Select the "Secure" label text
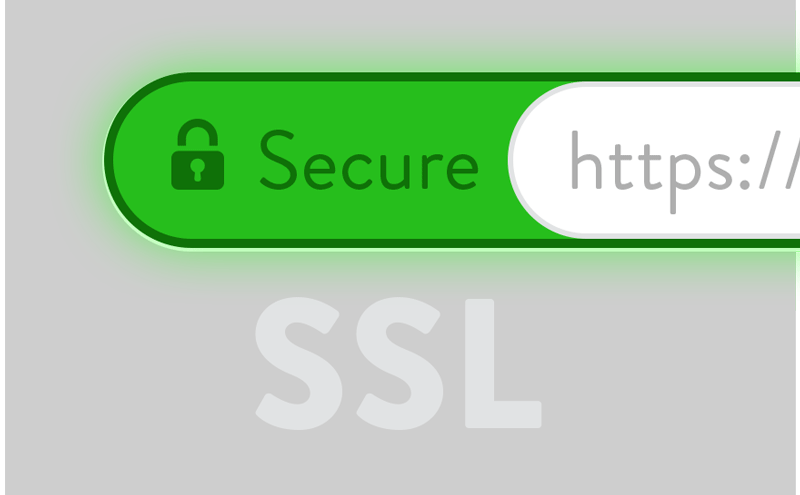 (369, 160)
